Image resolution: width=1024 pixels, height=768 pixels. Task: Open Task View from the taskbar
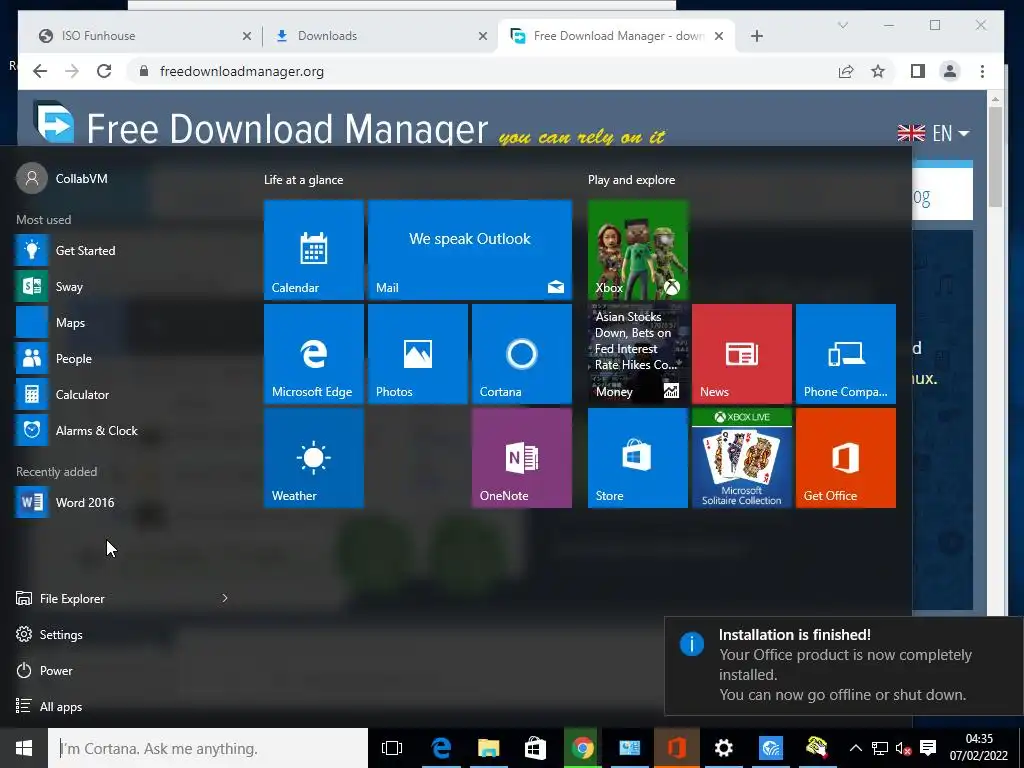point(392,748)
